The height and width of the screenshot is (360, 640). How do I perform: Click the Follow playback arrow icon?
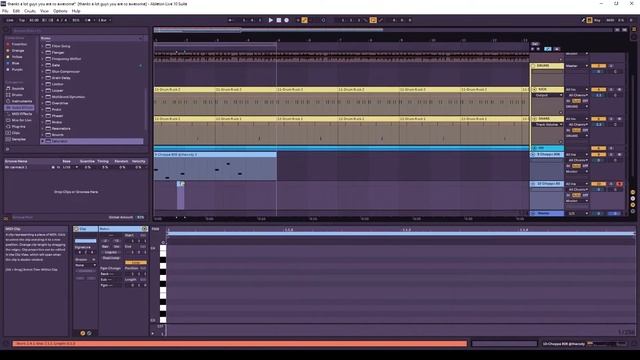pos(230,20)
